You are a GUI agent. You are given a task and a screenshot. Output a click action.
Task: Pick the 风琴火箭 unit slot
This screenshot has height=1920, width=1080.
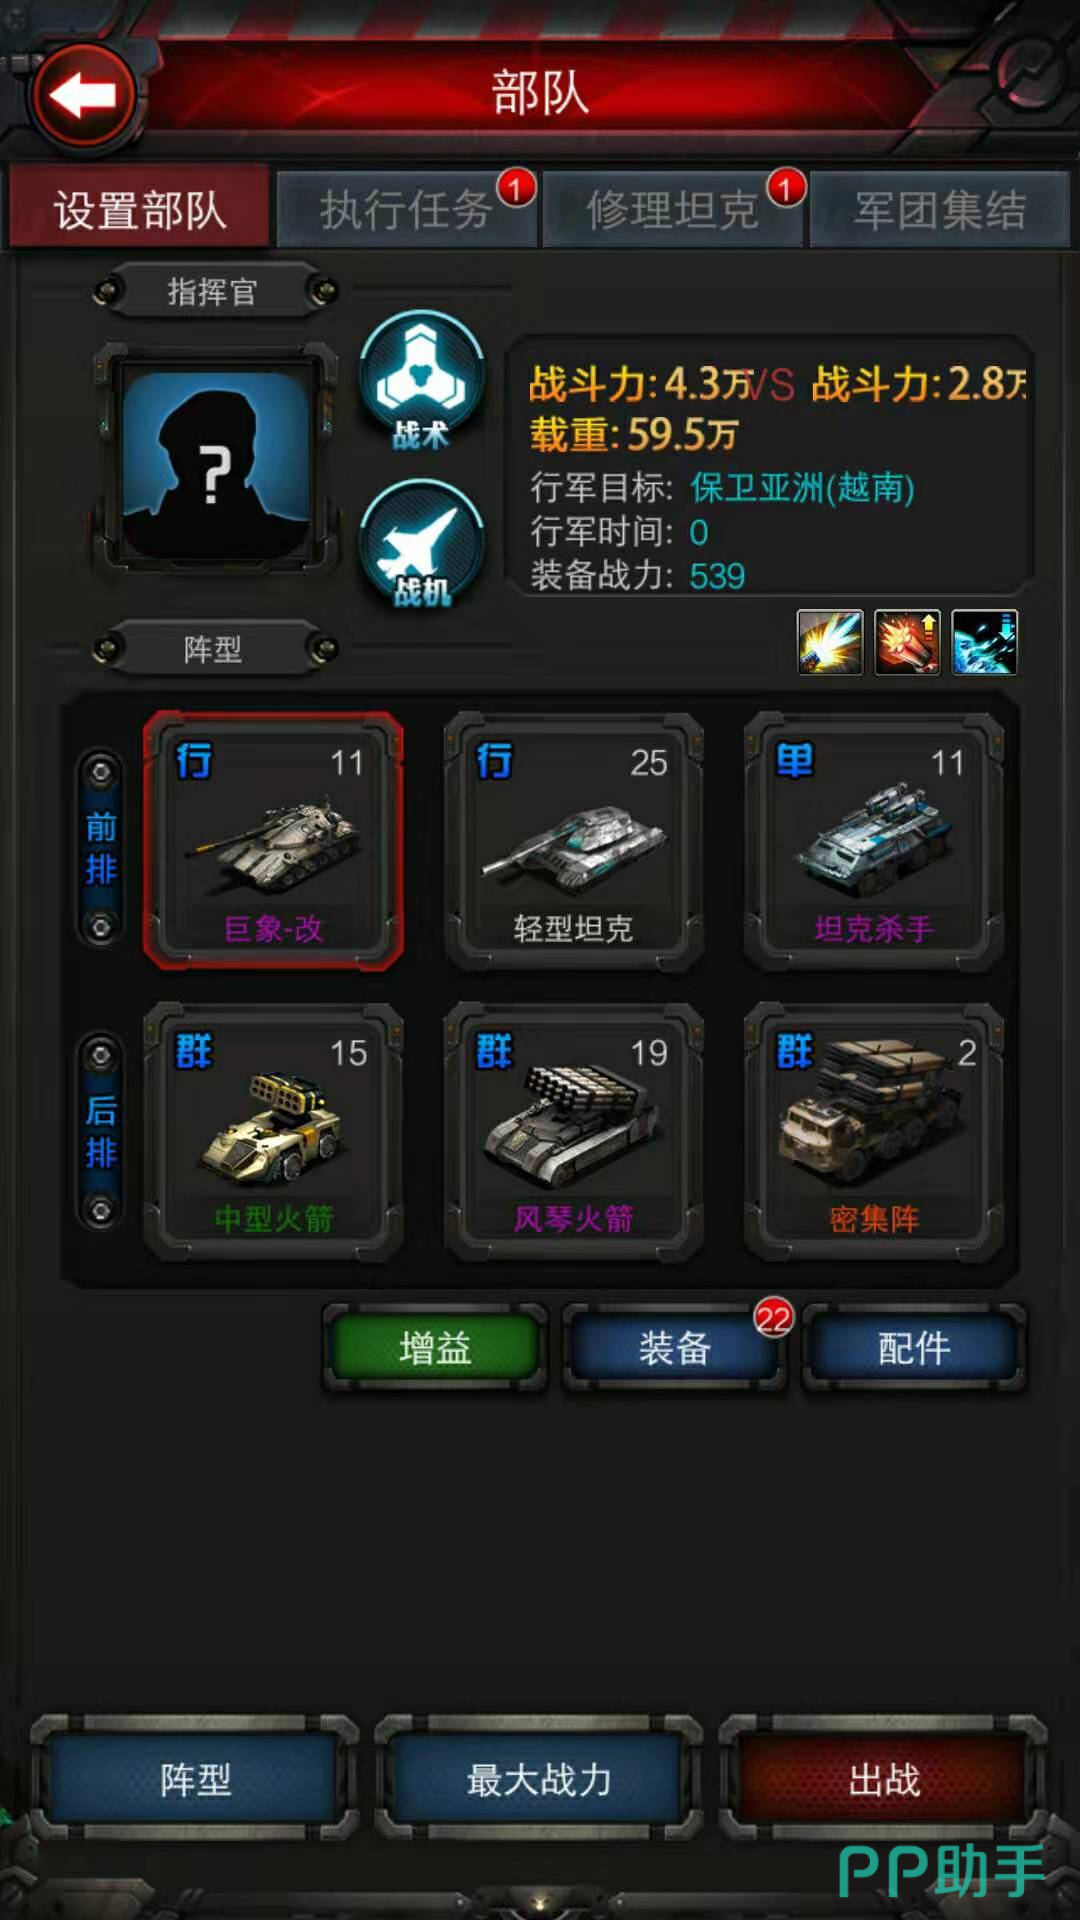[x=573, y=1131]
